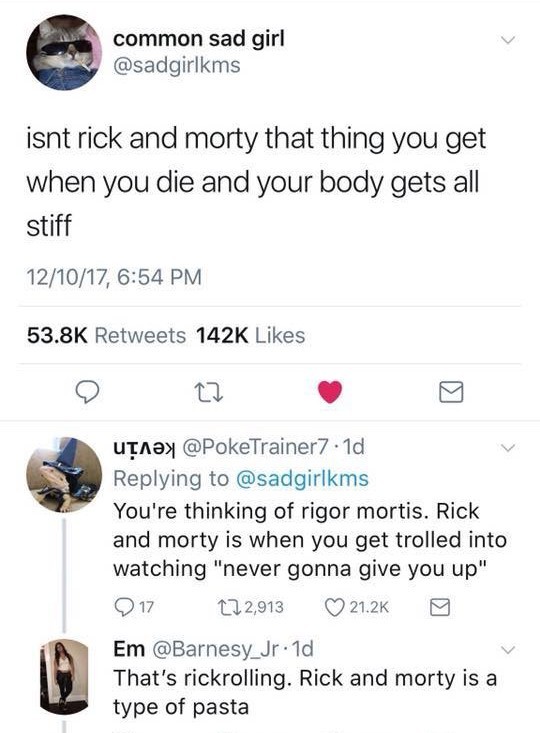Visit the @Barnesy_Jr profile handle
Image resolution: width=540 pixels, height=733 pixels.
pos(215,649)
